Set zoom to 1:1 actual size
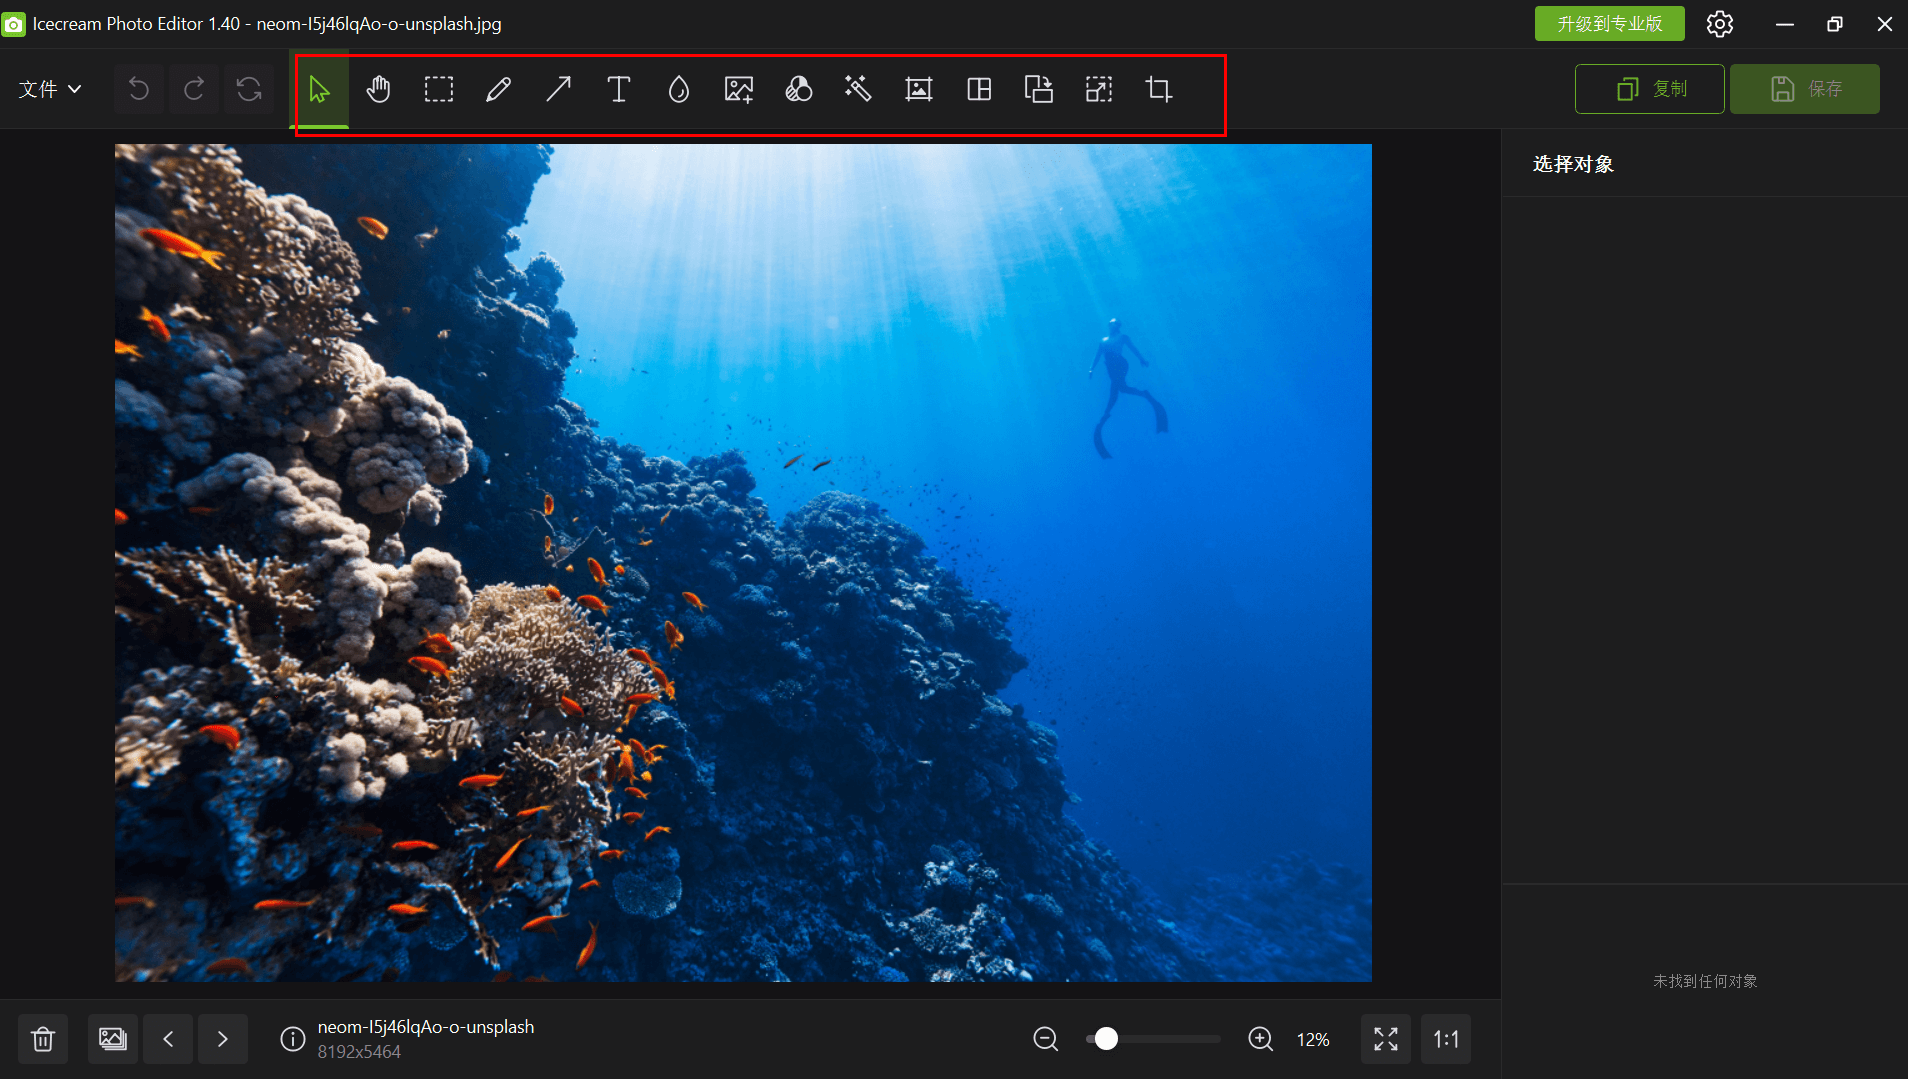 click(x=1445, y=1039)
